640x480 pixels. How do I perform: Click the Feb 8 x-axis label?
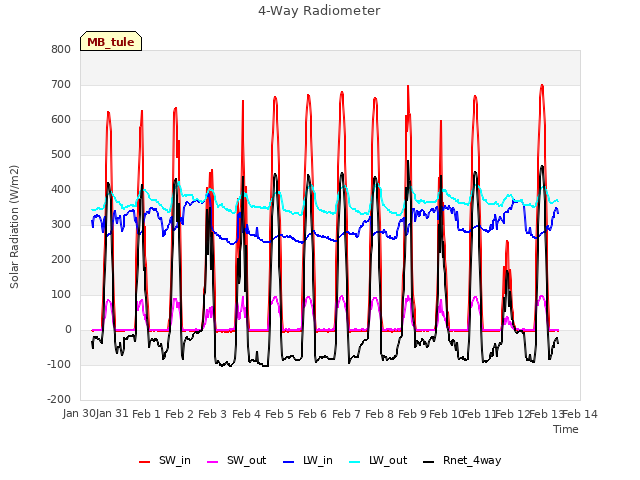(379, 414)
